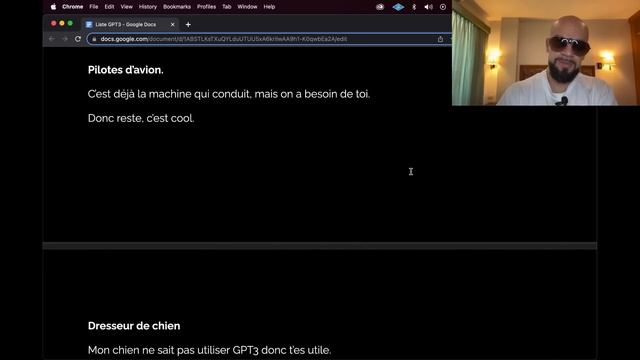Click the text "Donc reste, c'est cool."

pyautogui.click(x=141, y=118)
